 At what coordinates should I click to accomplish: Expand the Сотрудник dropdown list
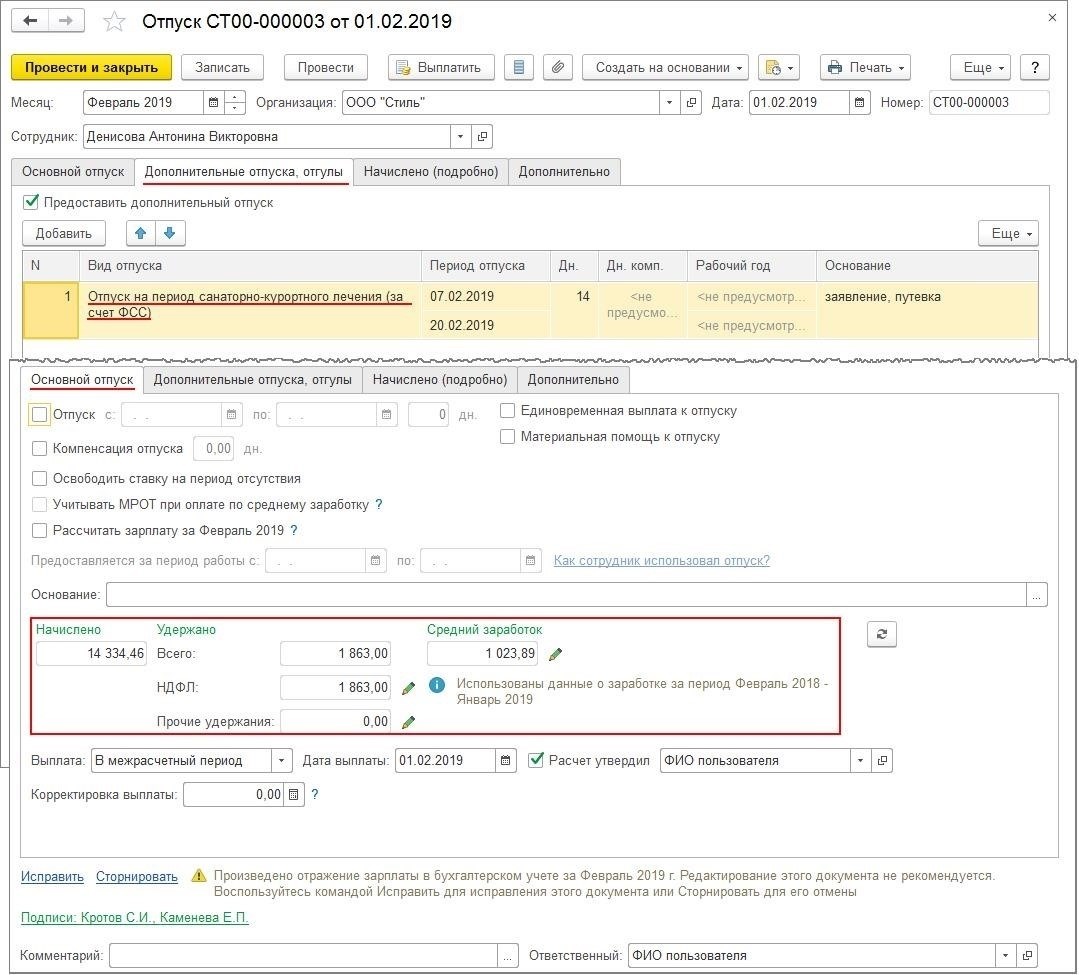(x=460, y=136)
